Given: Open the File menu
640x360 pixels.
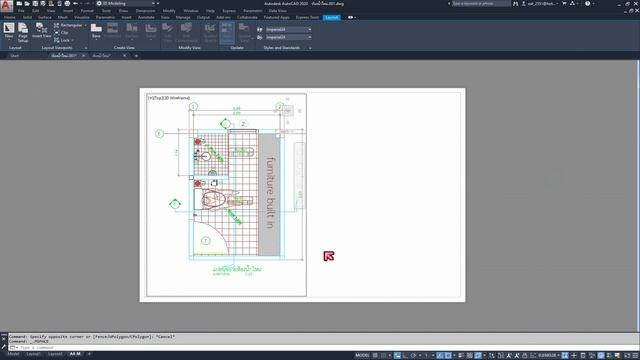Looking at the screenshot, I should pyautogui.click(x=21, y=11).
